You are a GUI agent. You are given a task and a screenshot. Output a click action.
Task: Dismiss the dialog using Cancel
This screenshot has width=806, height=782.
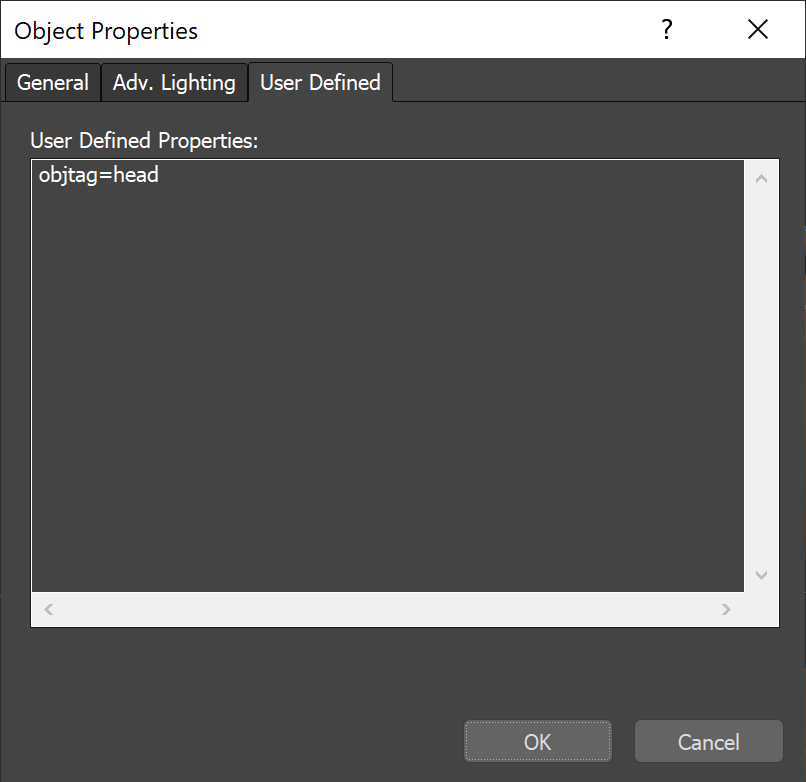coord(708,741)
